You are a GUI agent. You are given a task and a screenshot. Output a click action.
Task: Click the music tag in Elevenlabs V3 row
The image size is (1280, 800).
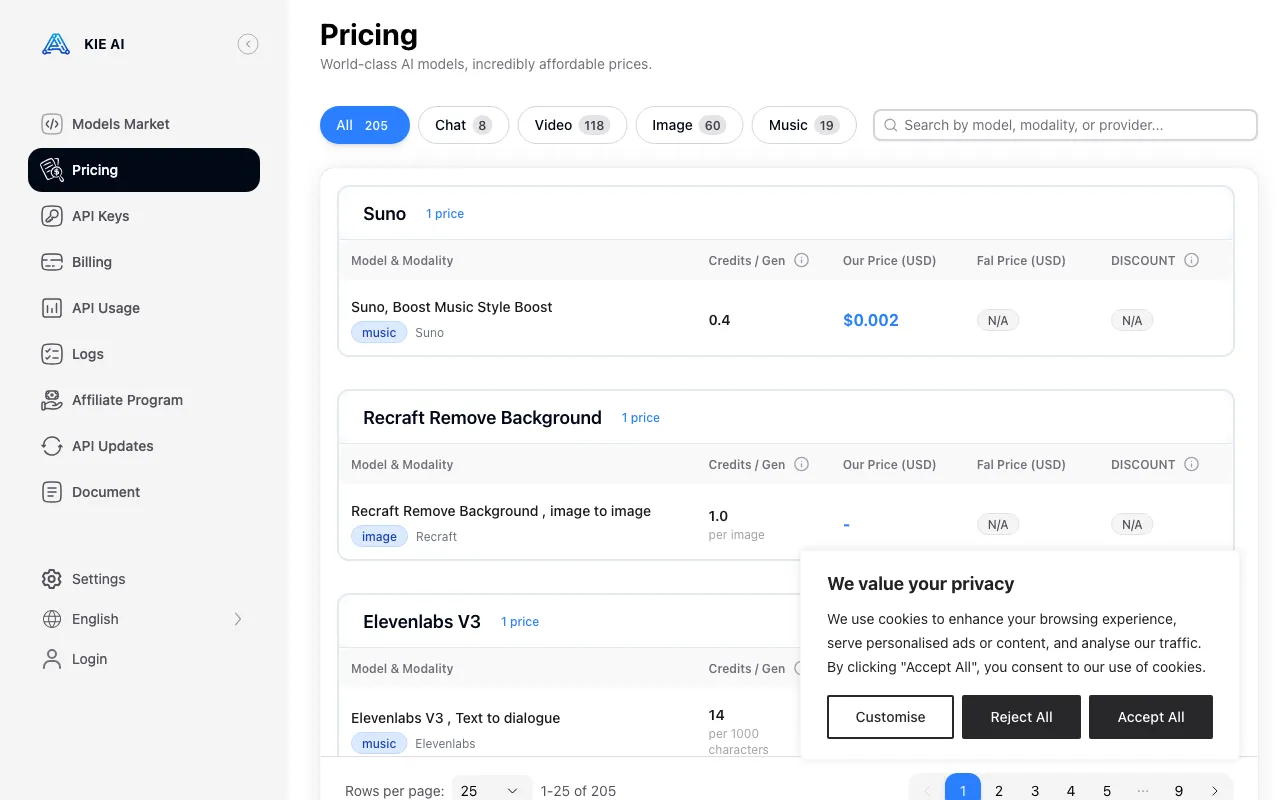(x=379, y=744)
